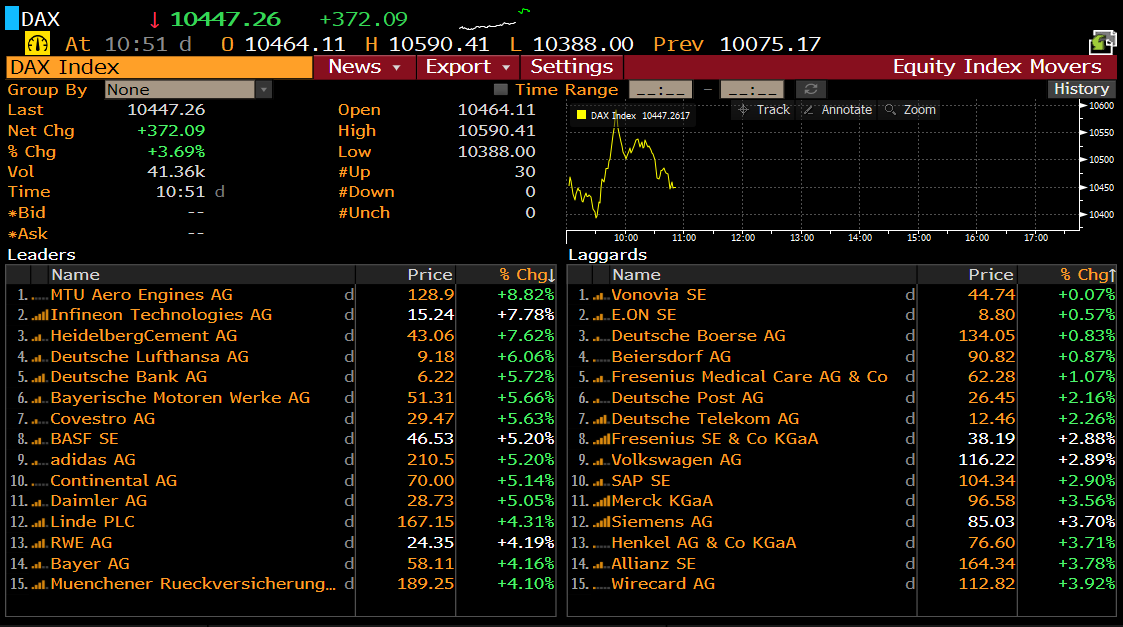Image resolution: width=1123 pixels, height=627 pixels.
Task: Click the #Up value 30
Action: click(525, 172)
